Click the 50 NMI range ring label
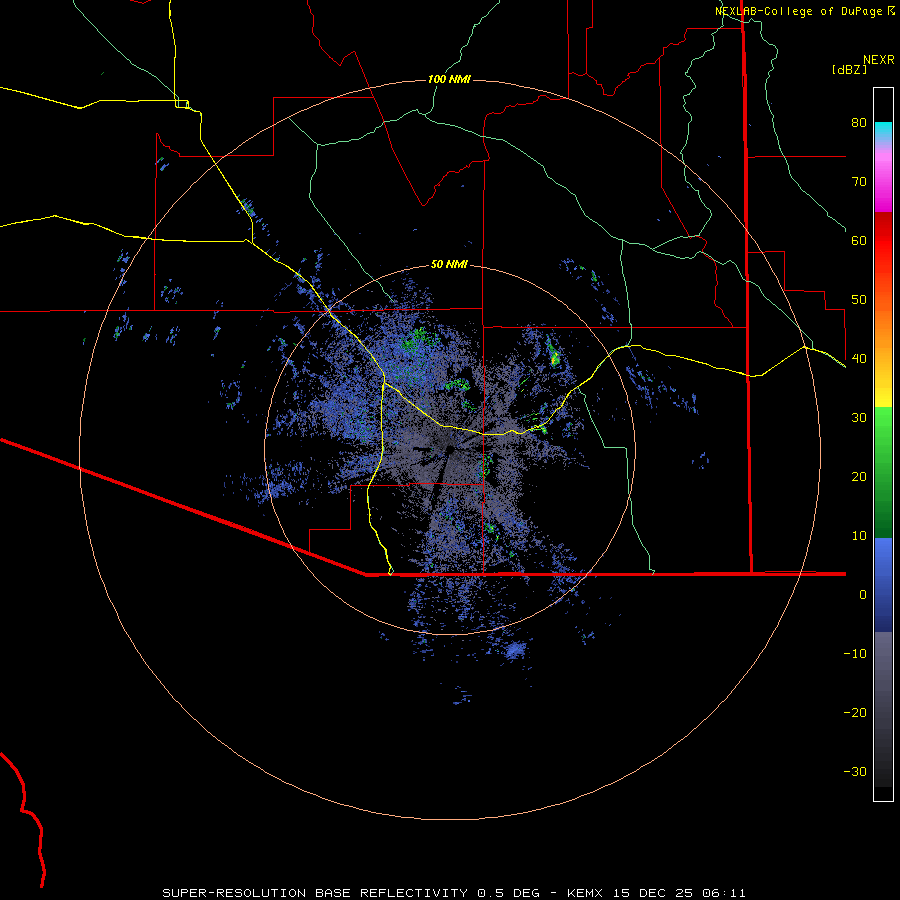Image resolution: width=900 pixels, height=900 pixels. point(449,265)
